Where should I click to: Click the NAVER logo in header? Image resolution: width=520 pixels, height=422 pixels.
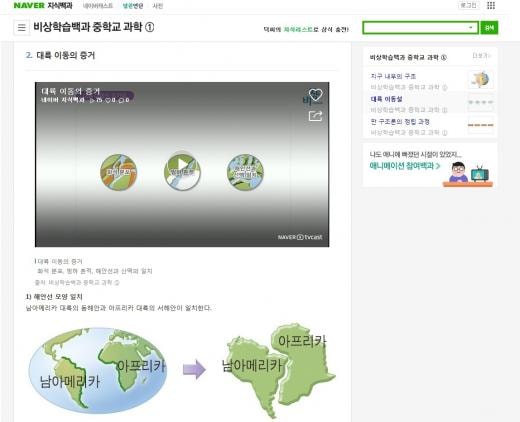tap(29, 5)
